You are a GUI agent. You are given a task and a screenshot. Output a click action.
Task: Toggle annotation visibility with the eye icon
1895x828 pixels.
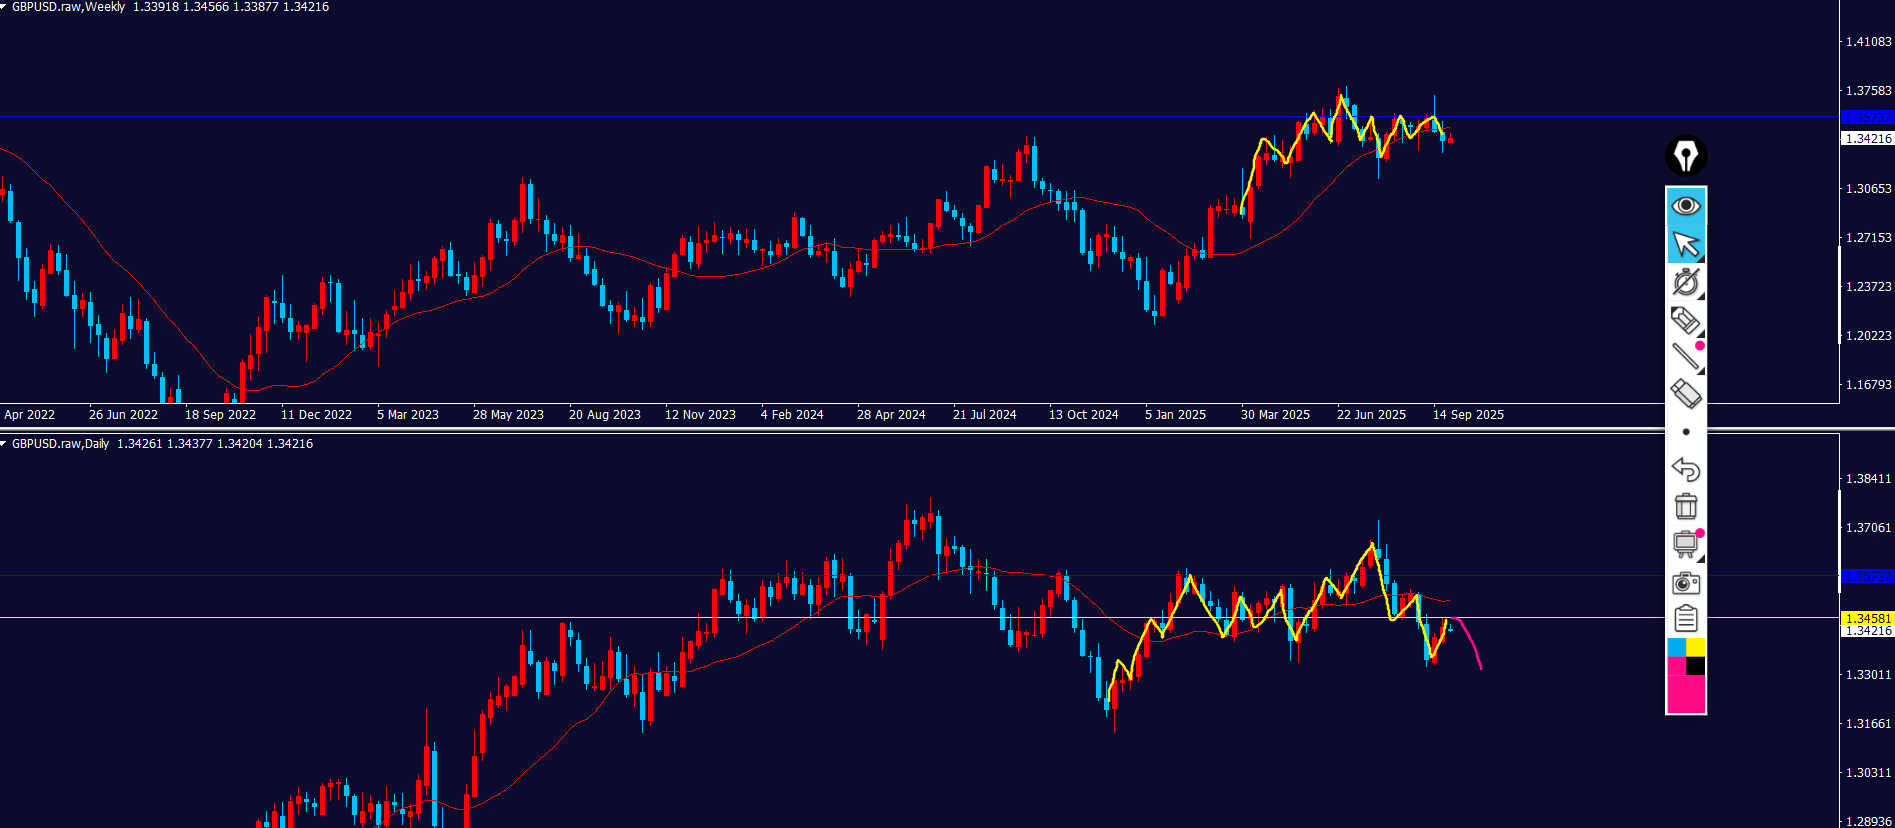tap(1685, 206)
